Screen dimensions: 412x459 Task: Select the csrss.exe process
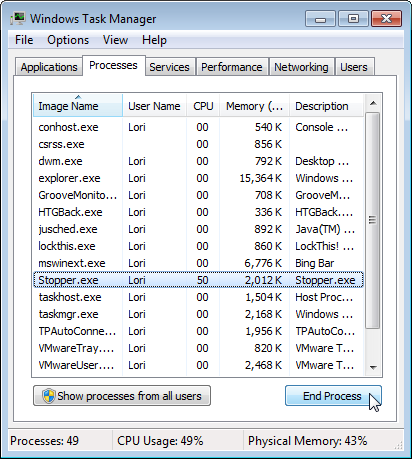(x=198, y=144)
